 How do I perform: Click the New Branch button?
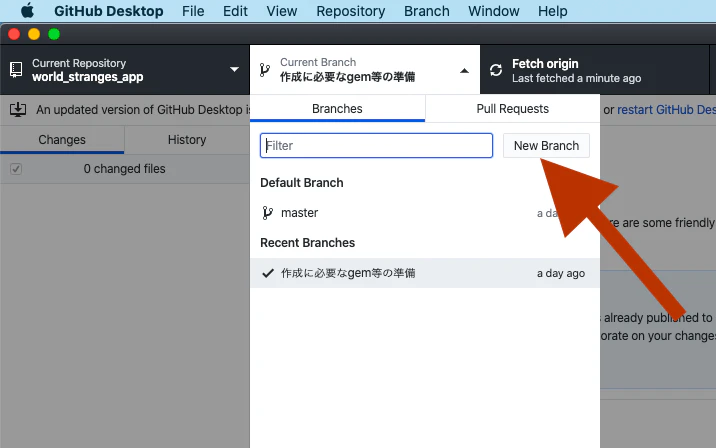point(546,145)
